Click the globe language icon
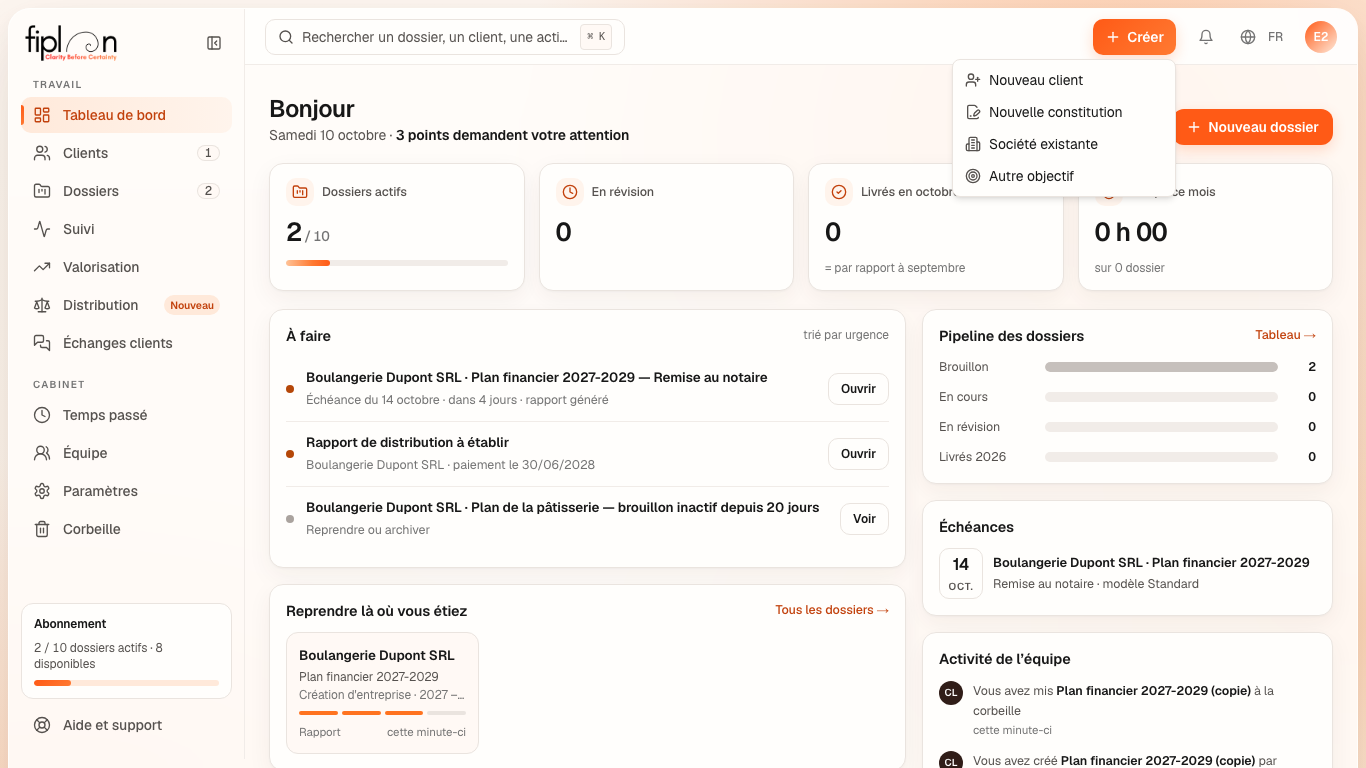 1248,37
